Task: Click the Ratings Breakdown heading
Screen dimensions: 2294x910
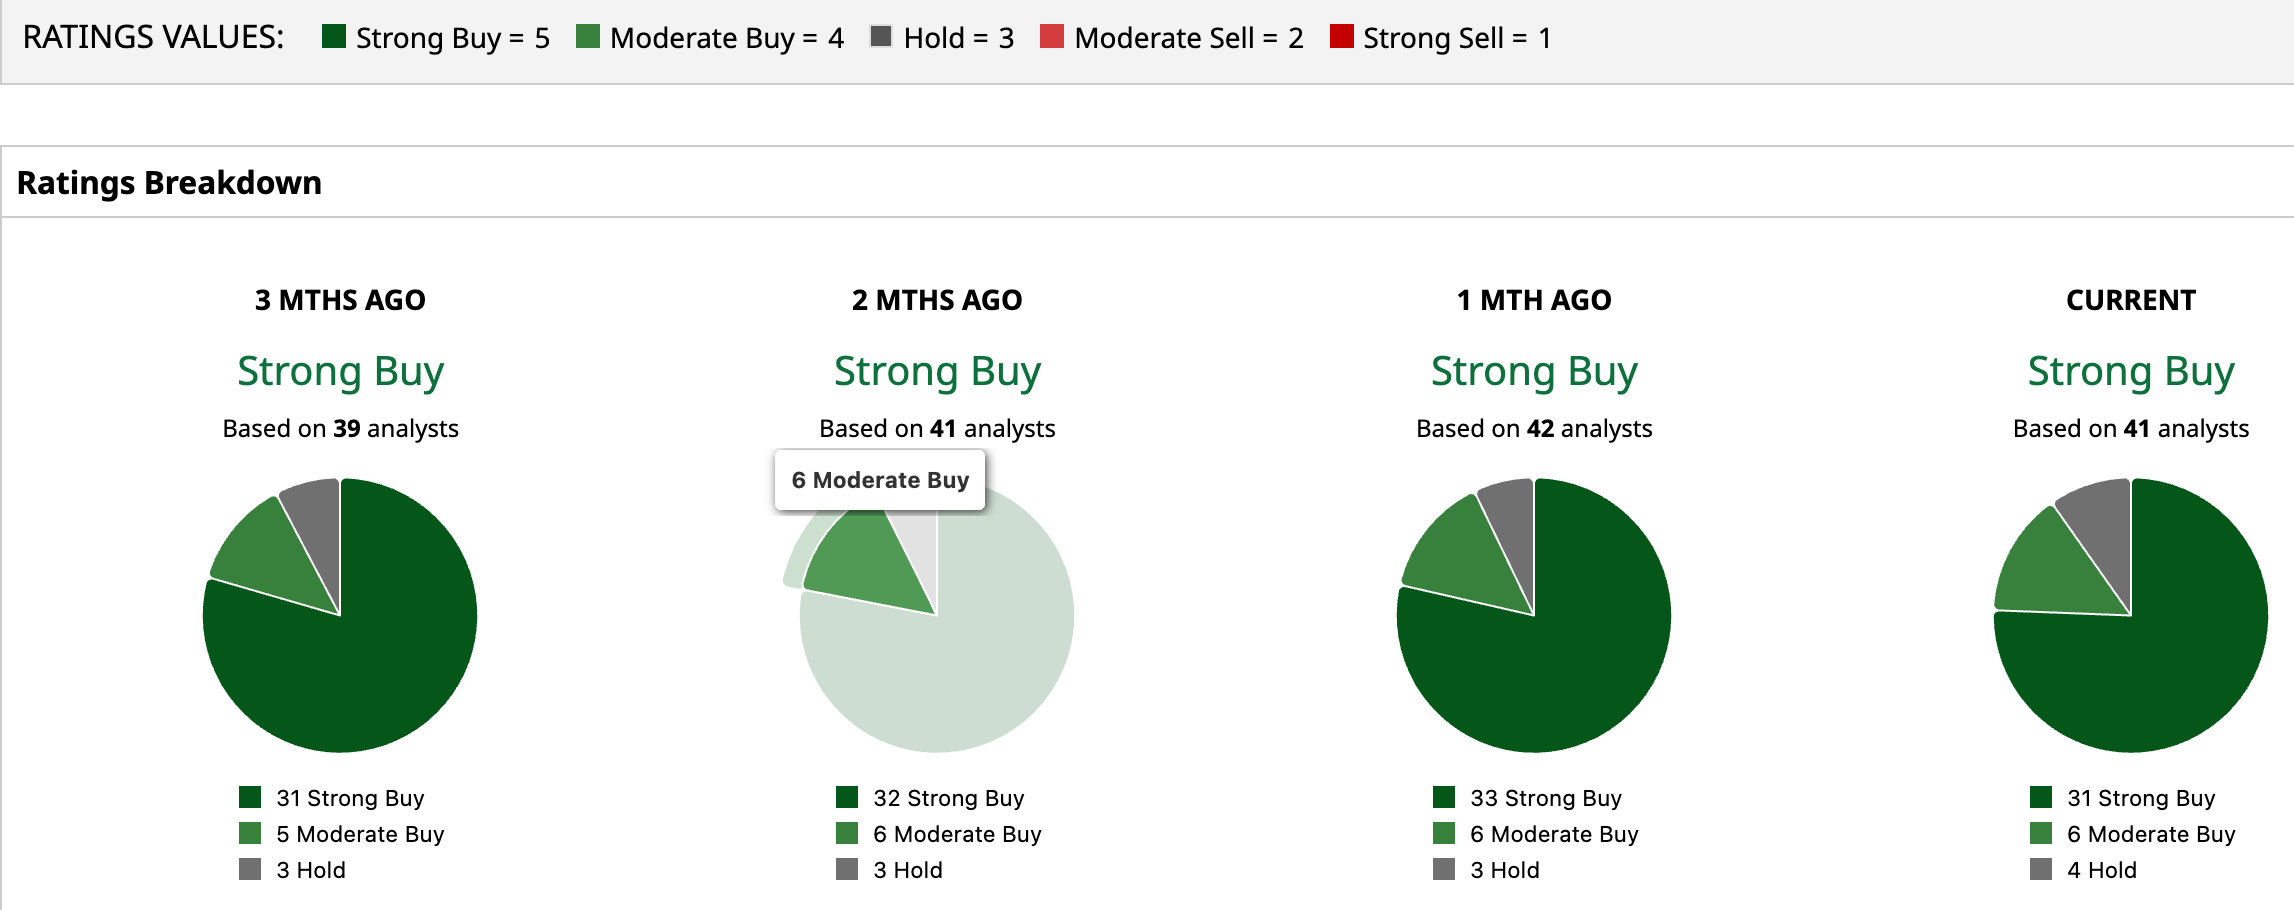Action: pyautogui.click(x=170, y=183)
